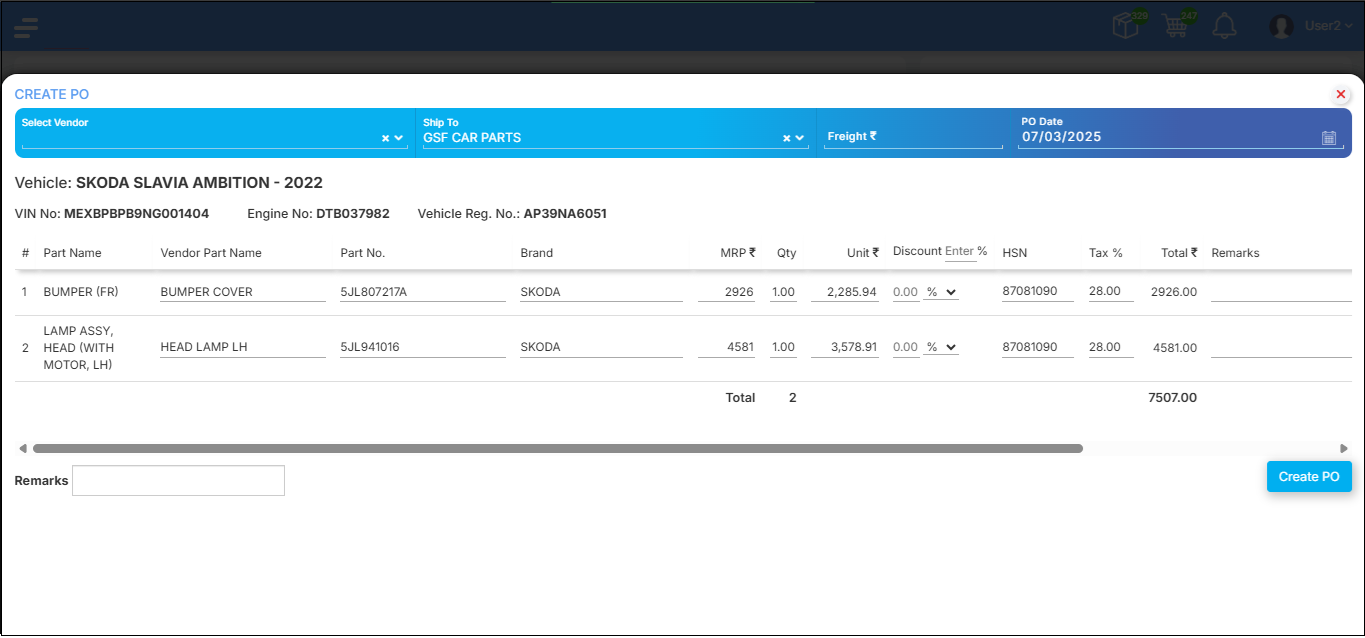The width and height of the screenshot is (1365, 638).
Task: Click row total 2926.00
Action: click(1175, 292)
